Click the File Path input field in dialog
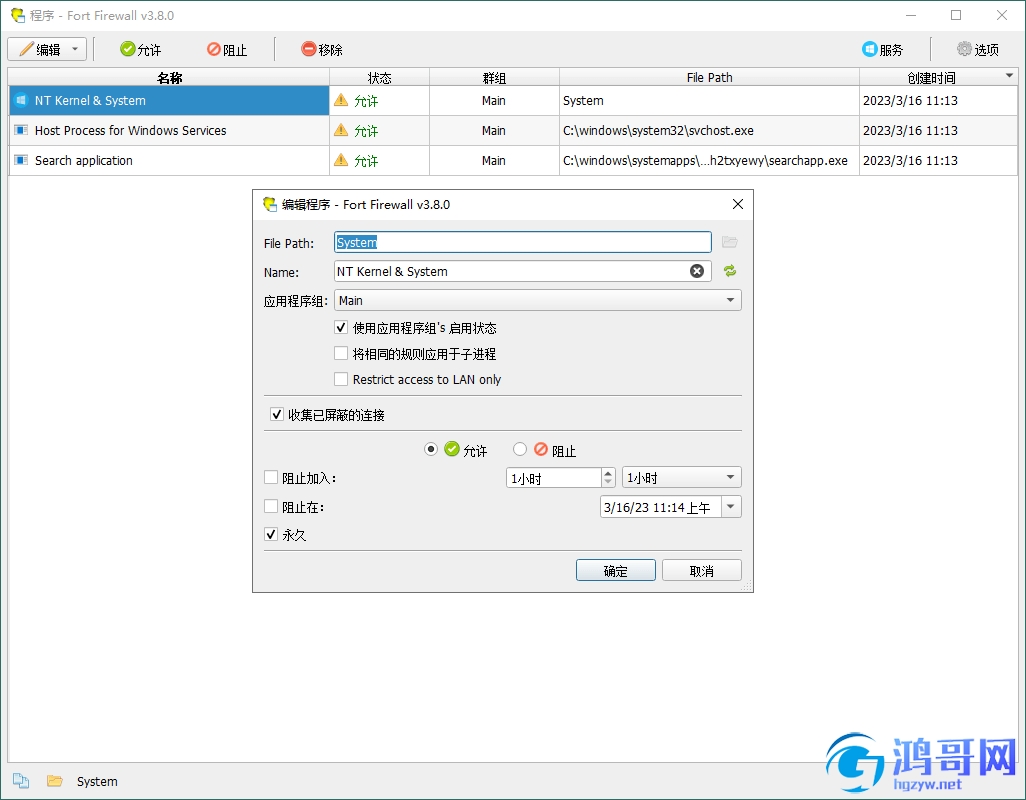1026x800 pixels. tap(522, 242)
